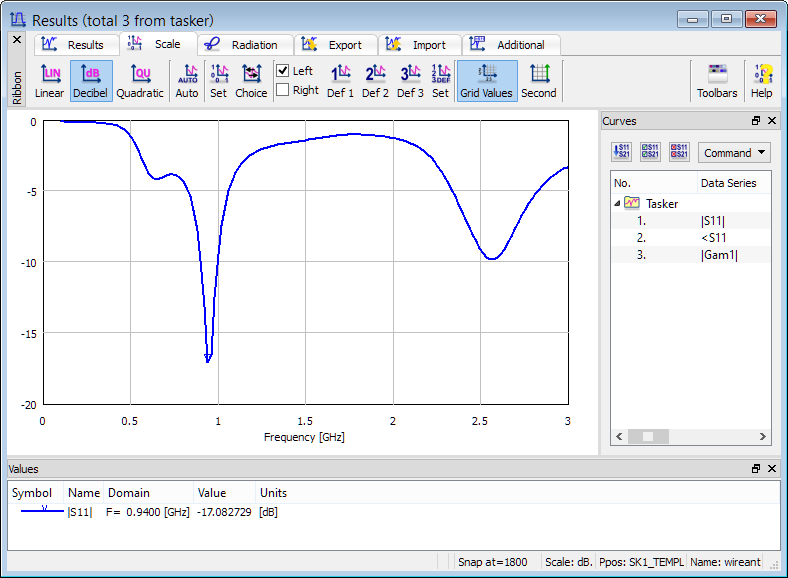The image size is (788, 578).
Task: Click the Second grid icon
Action: point(539,81)
